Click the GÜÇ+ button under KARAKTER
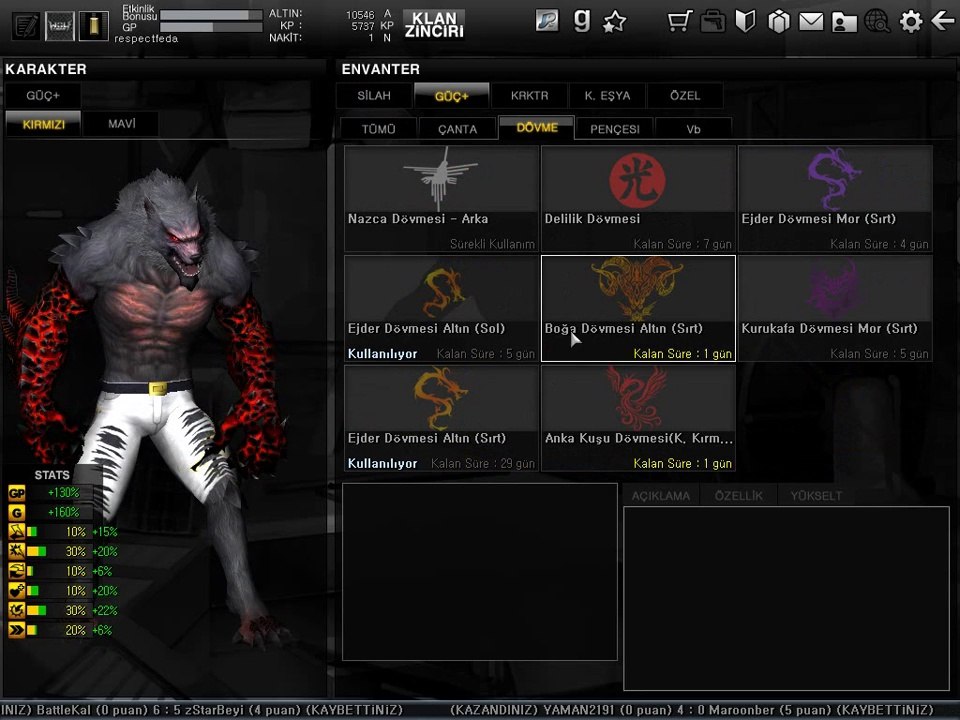Image resolution: width=960 pixels, height=720 pixels. (x=43, y=96)
